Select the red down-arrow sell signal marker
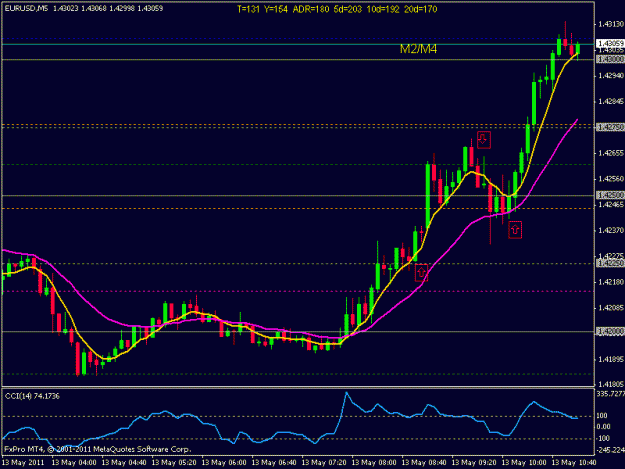 (x=483, y=140)
